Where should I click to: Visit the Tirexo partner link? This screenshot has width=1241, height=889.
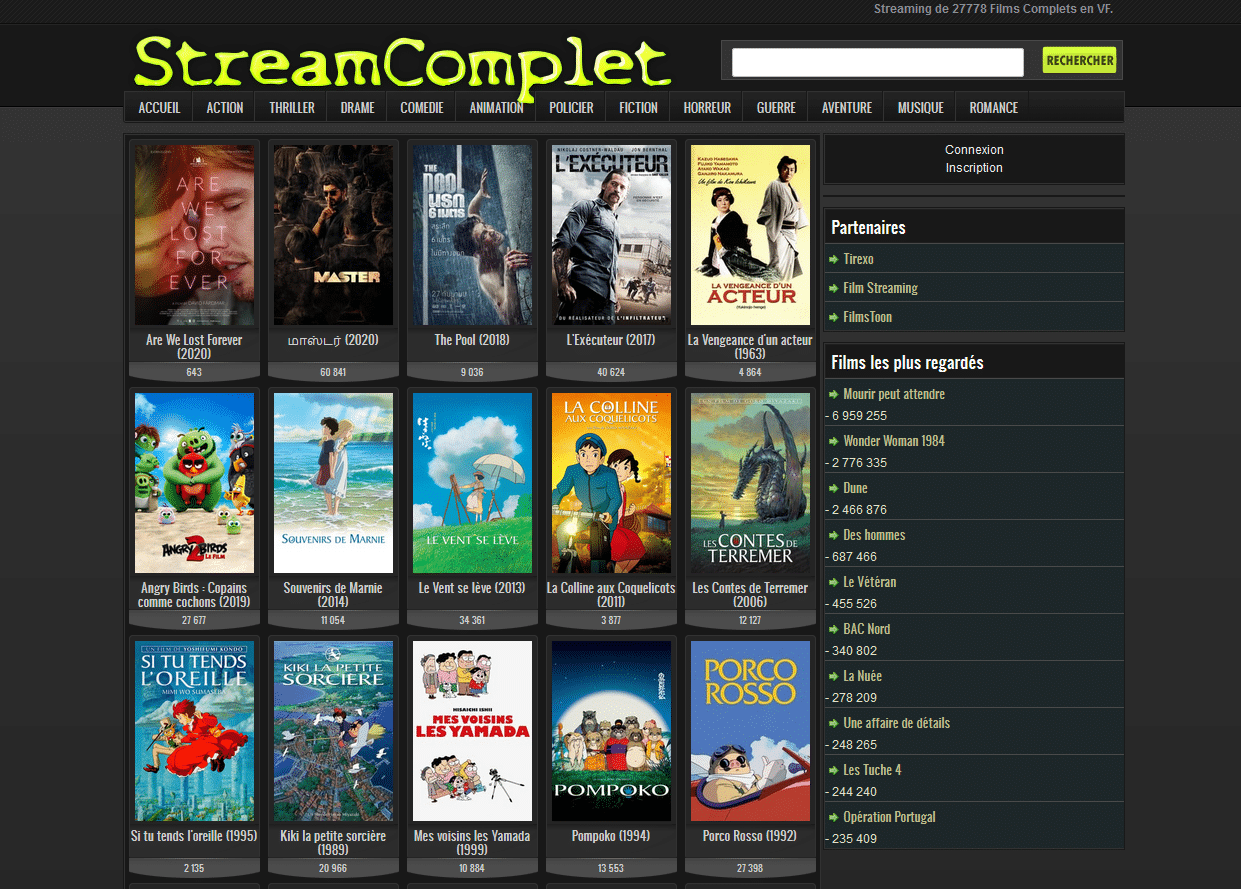coord(858,259)
